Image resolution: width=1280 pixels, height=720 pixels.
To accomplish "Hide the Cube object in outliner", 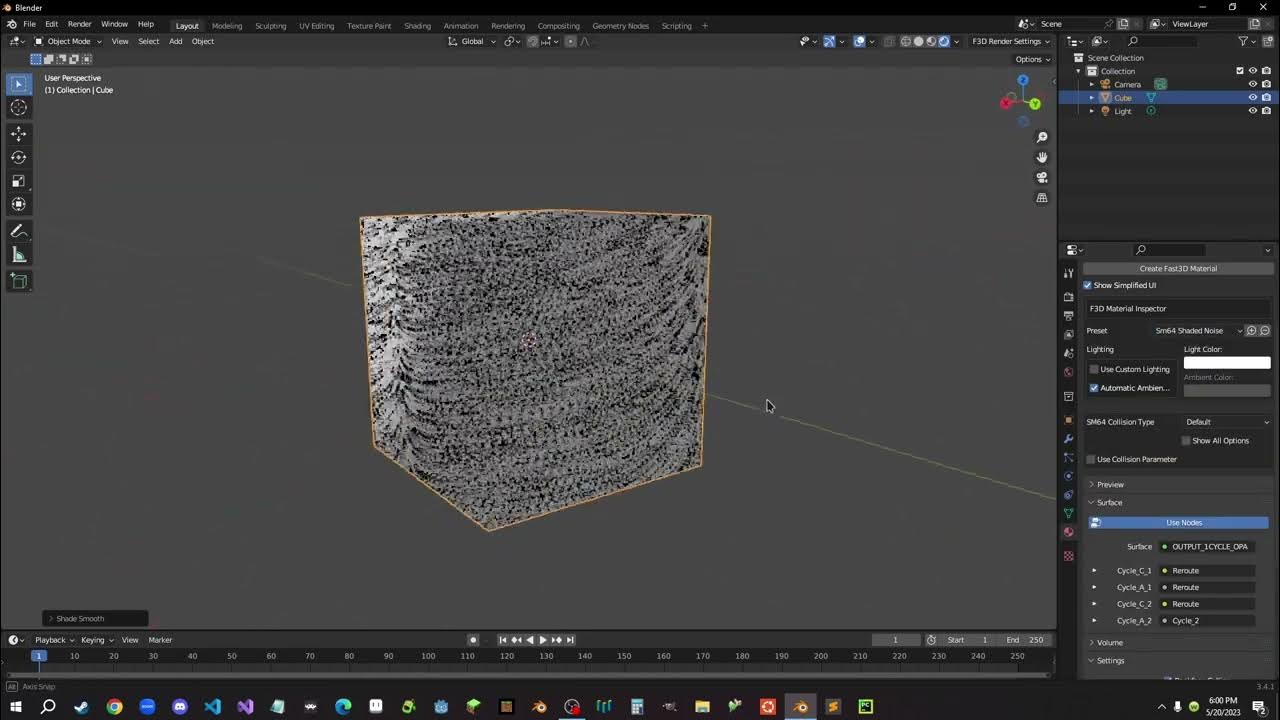I will pyautogui.click(x=1252, y=98).
